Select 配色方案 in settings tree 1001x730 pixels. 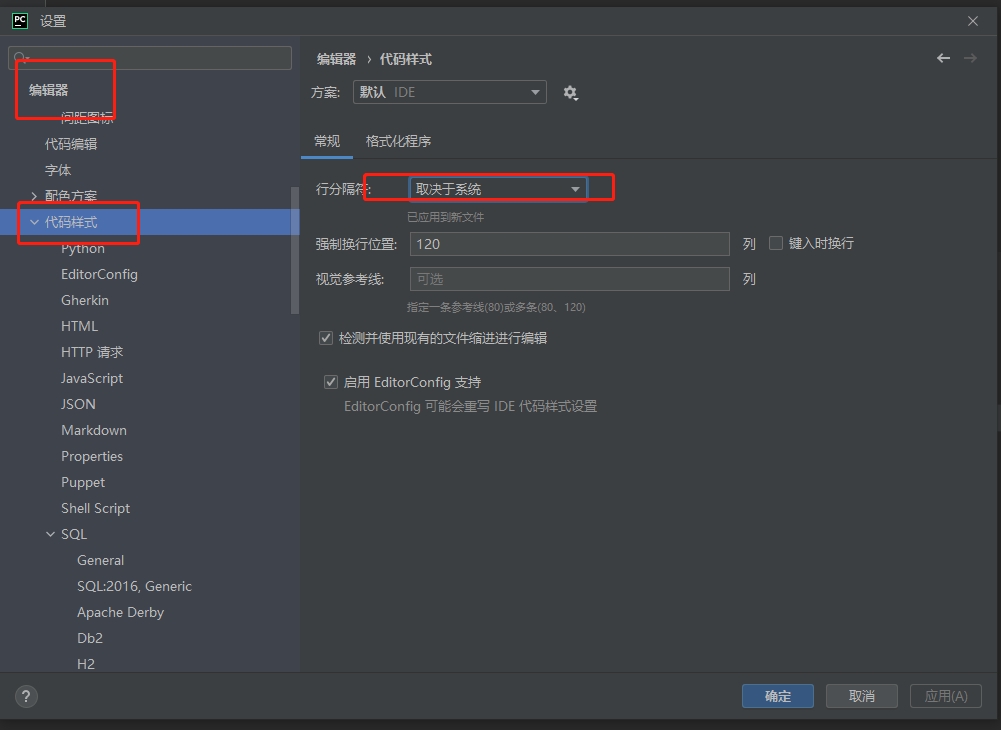coord(71,196)
